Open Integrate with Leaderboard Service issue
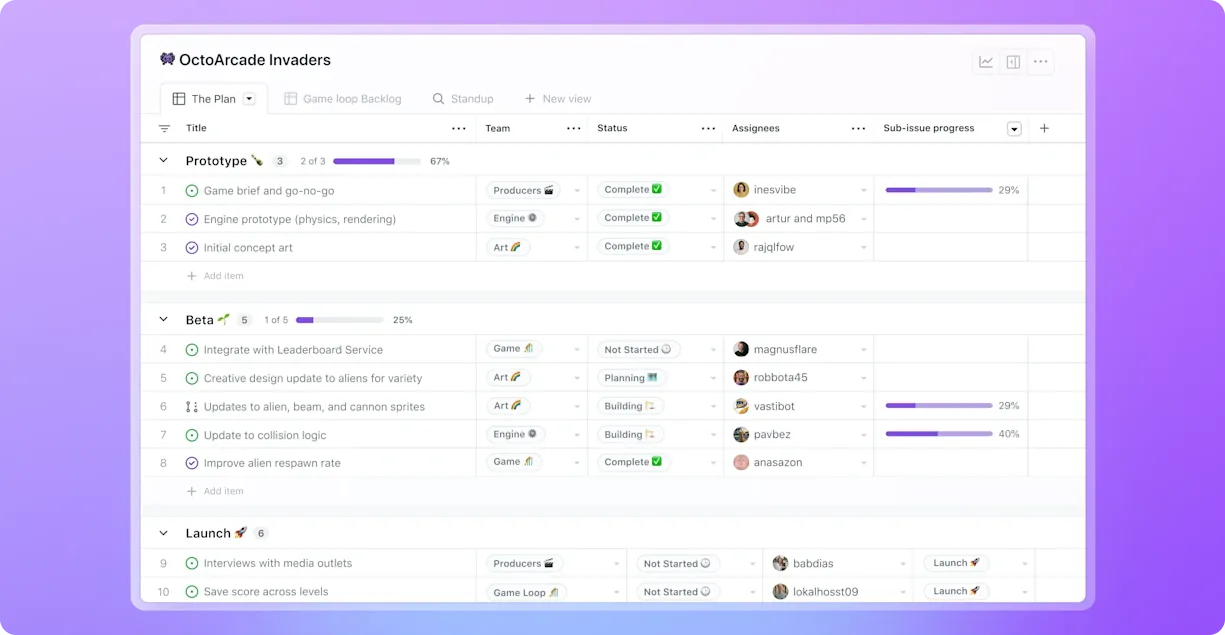 293,350
